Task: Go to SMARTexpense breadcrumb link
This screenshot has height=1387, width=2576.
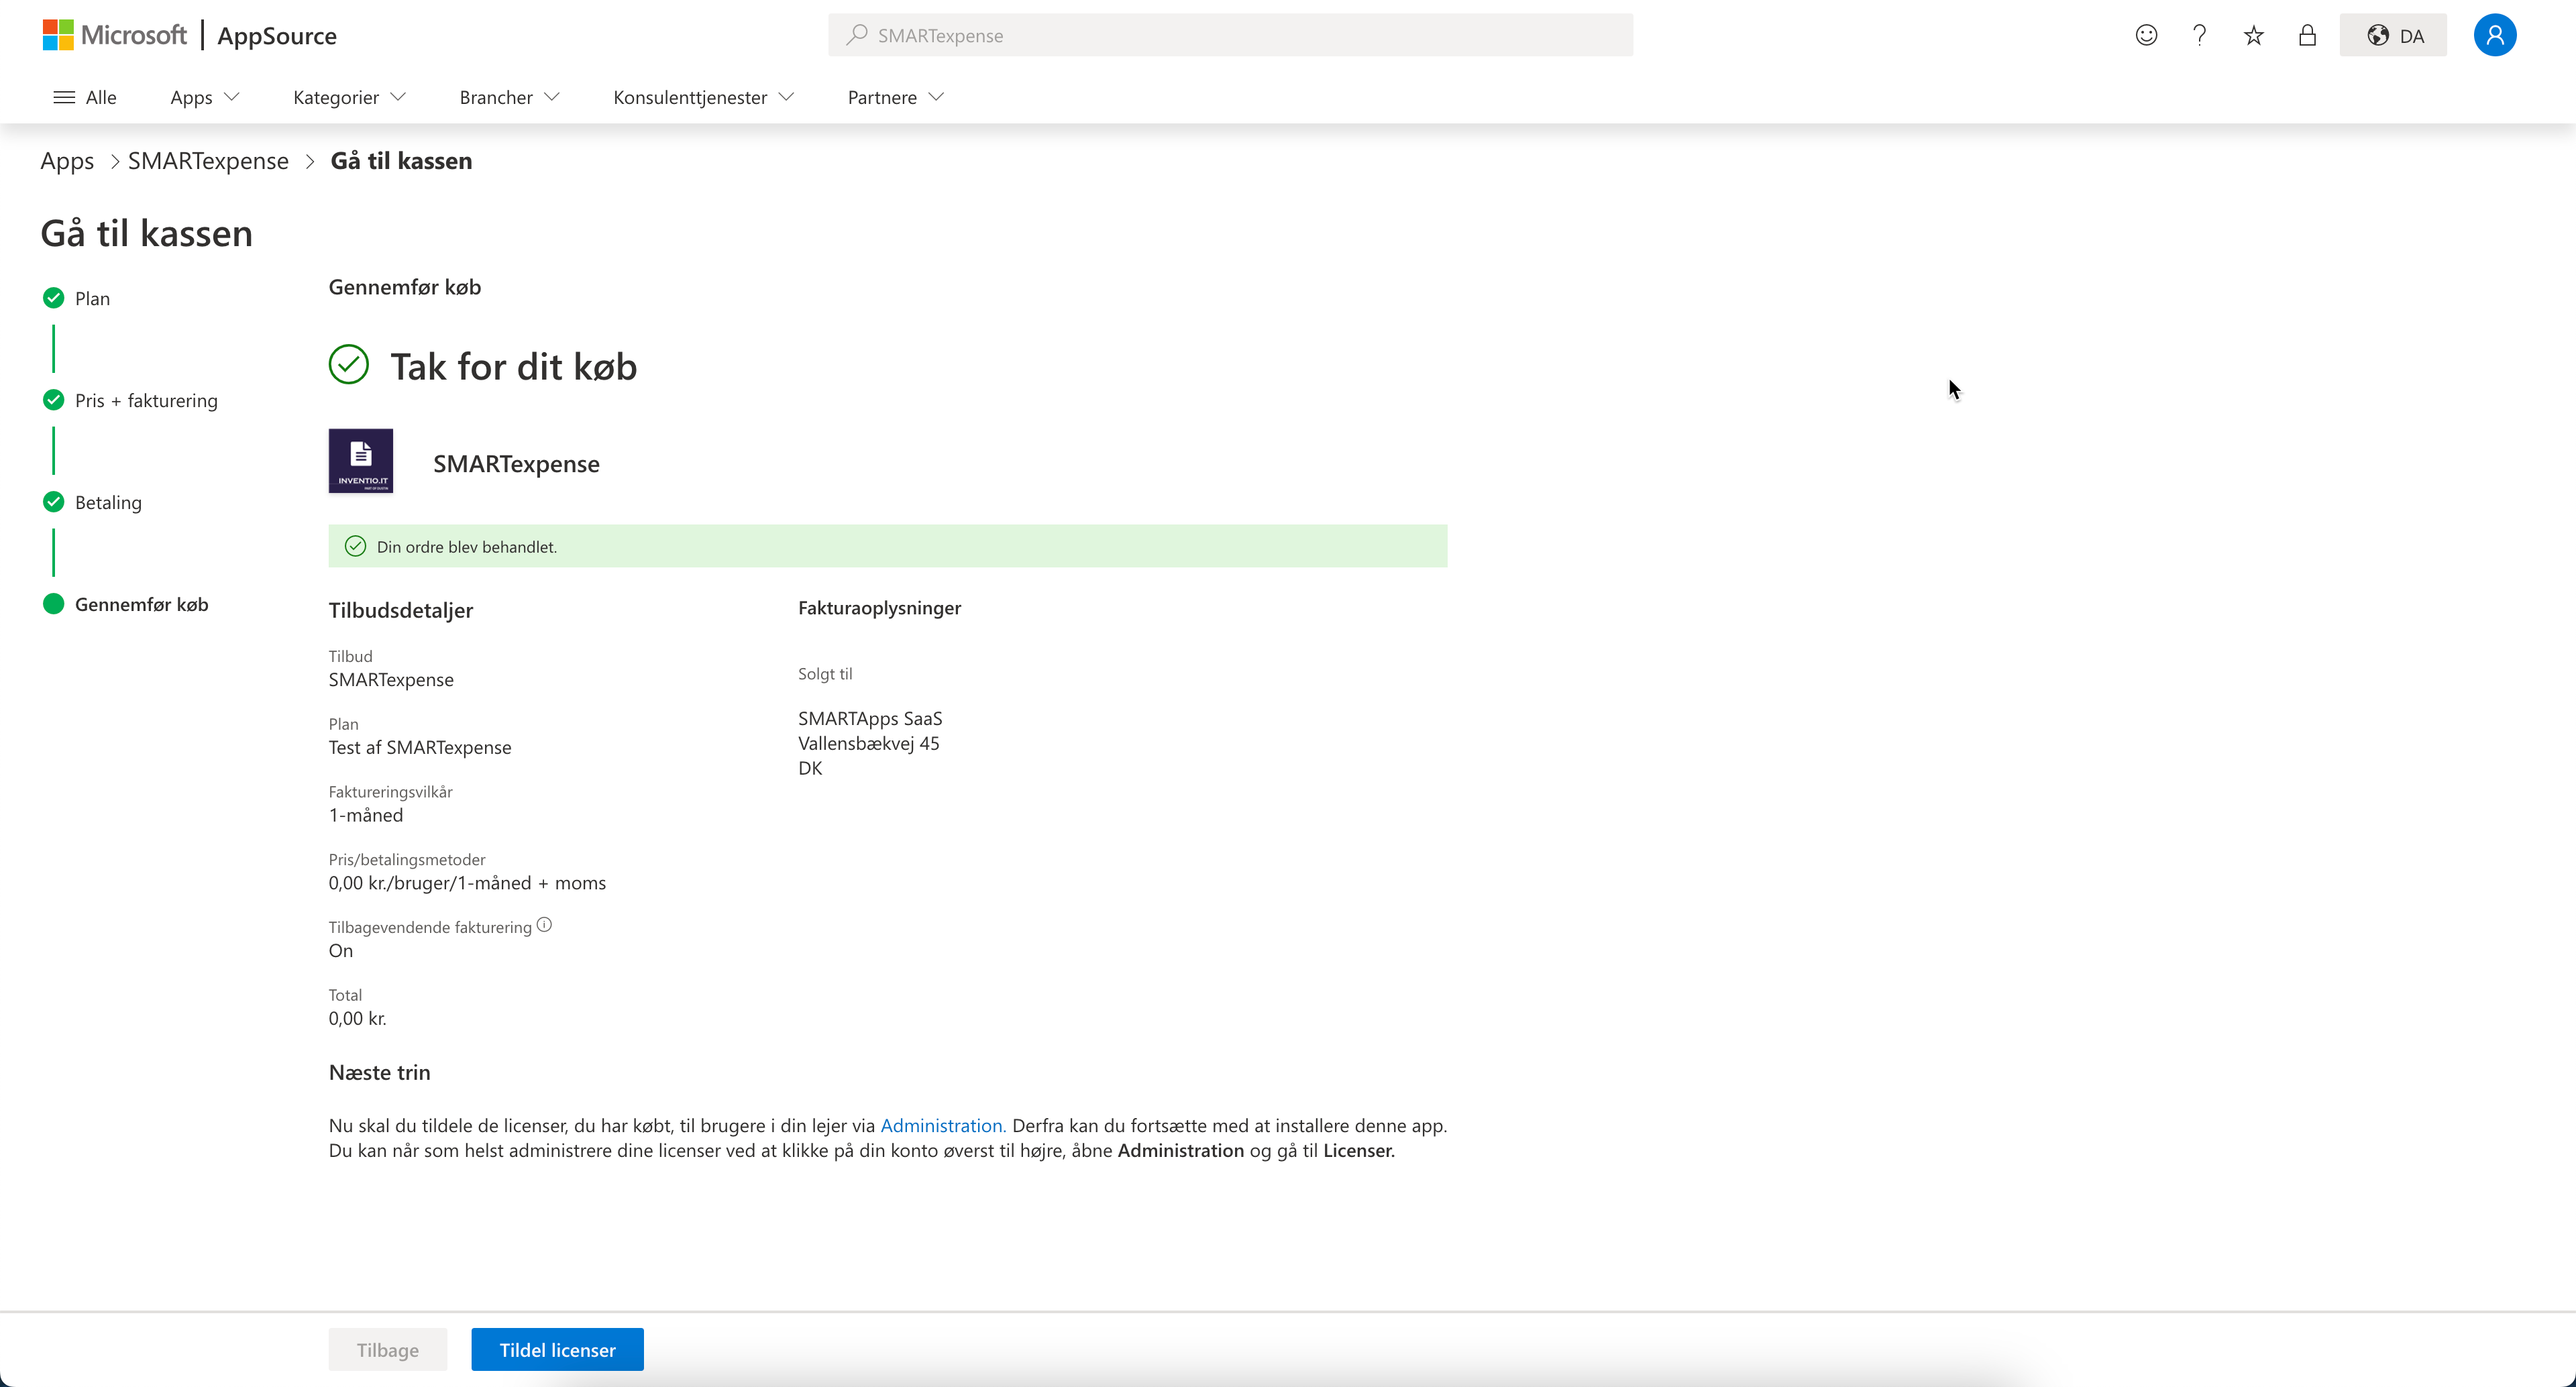Action: point(208,161)
